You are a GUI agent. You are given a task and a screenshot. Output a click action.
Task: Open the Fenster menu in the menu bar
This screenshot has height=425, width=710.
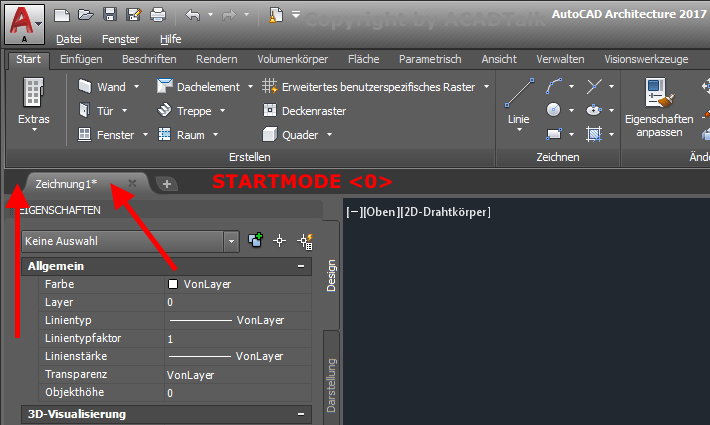click(x=120, y=39)
